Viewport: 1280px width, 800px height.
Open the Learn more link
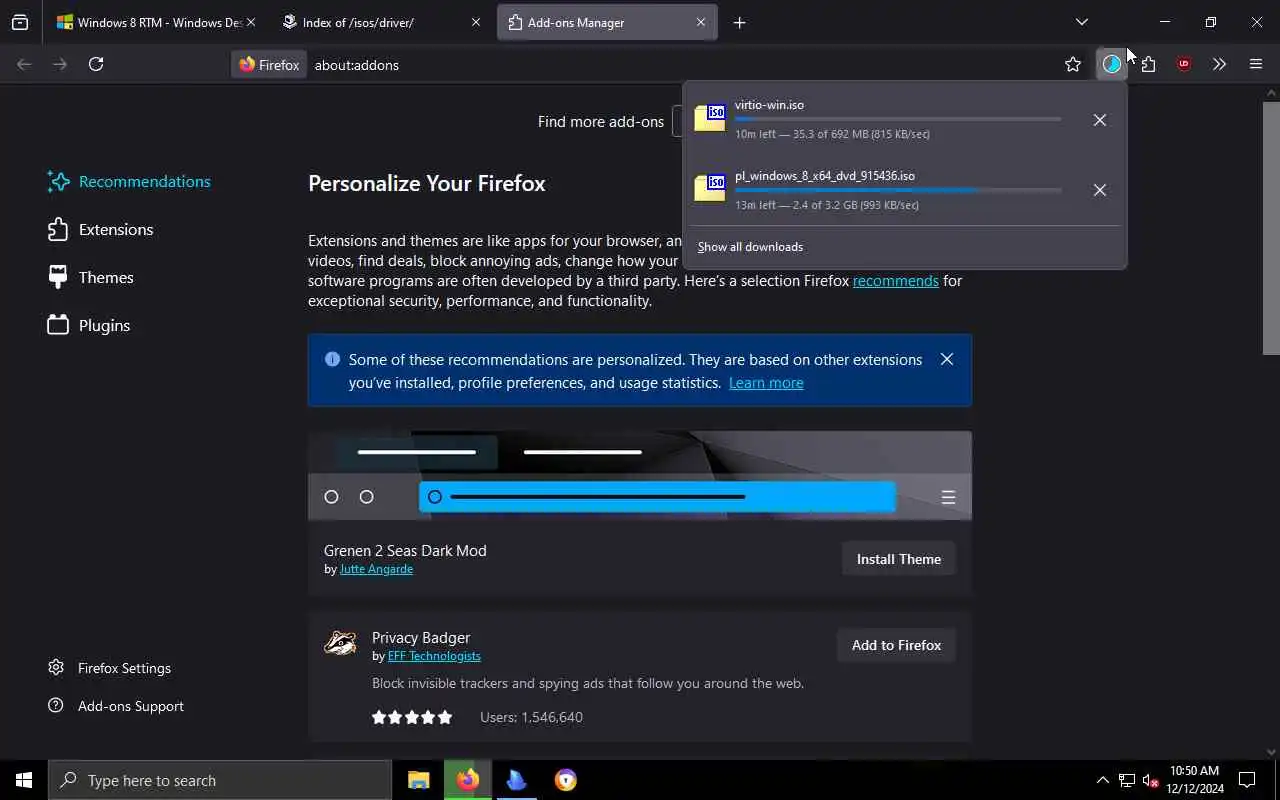pyautogui.click(x=766, y=383)
